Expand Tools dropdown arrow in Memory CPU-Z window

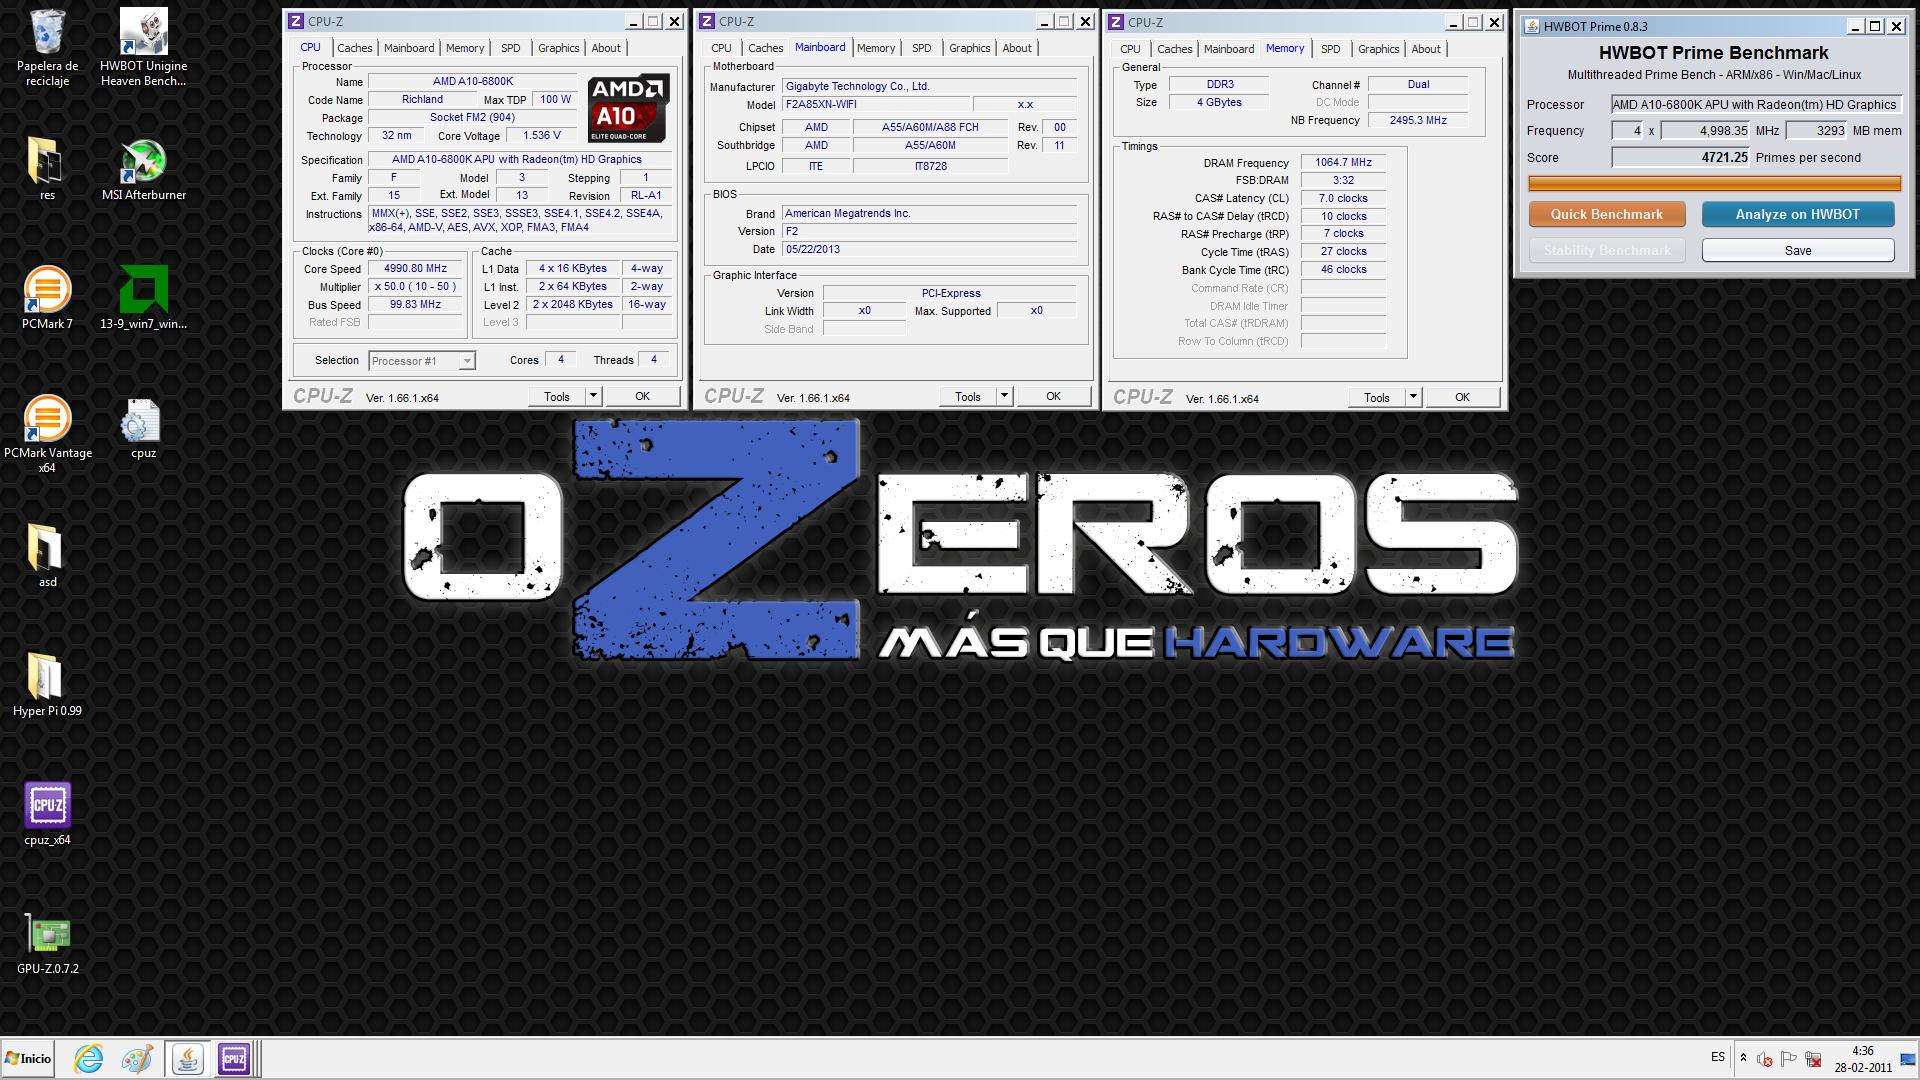(x=1413, y=398)
